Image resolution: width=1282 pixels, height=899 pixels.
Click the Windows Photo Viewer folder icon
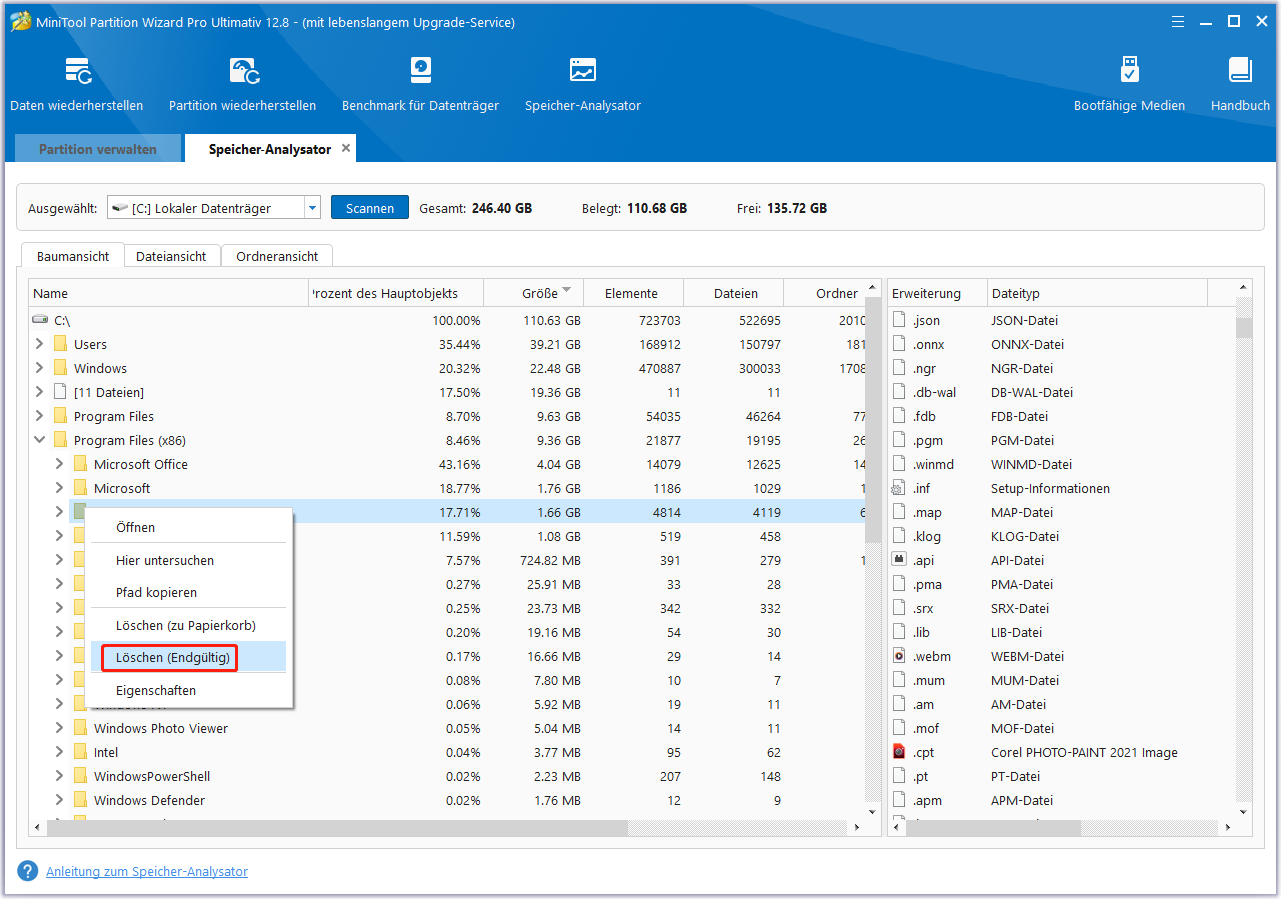[80, 728]
